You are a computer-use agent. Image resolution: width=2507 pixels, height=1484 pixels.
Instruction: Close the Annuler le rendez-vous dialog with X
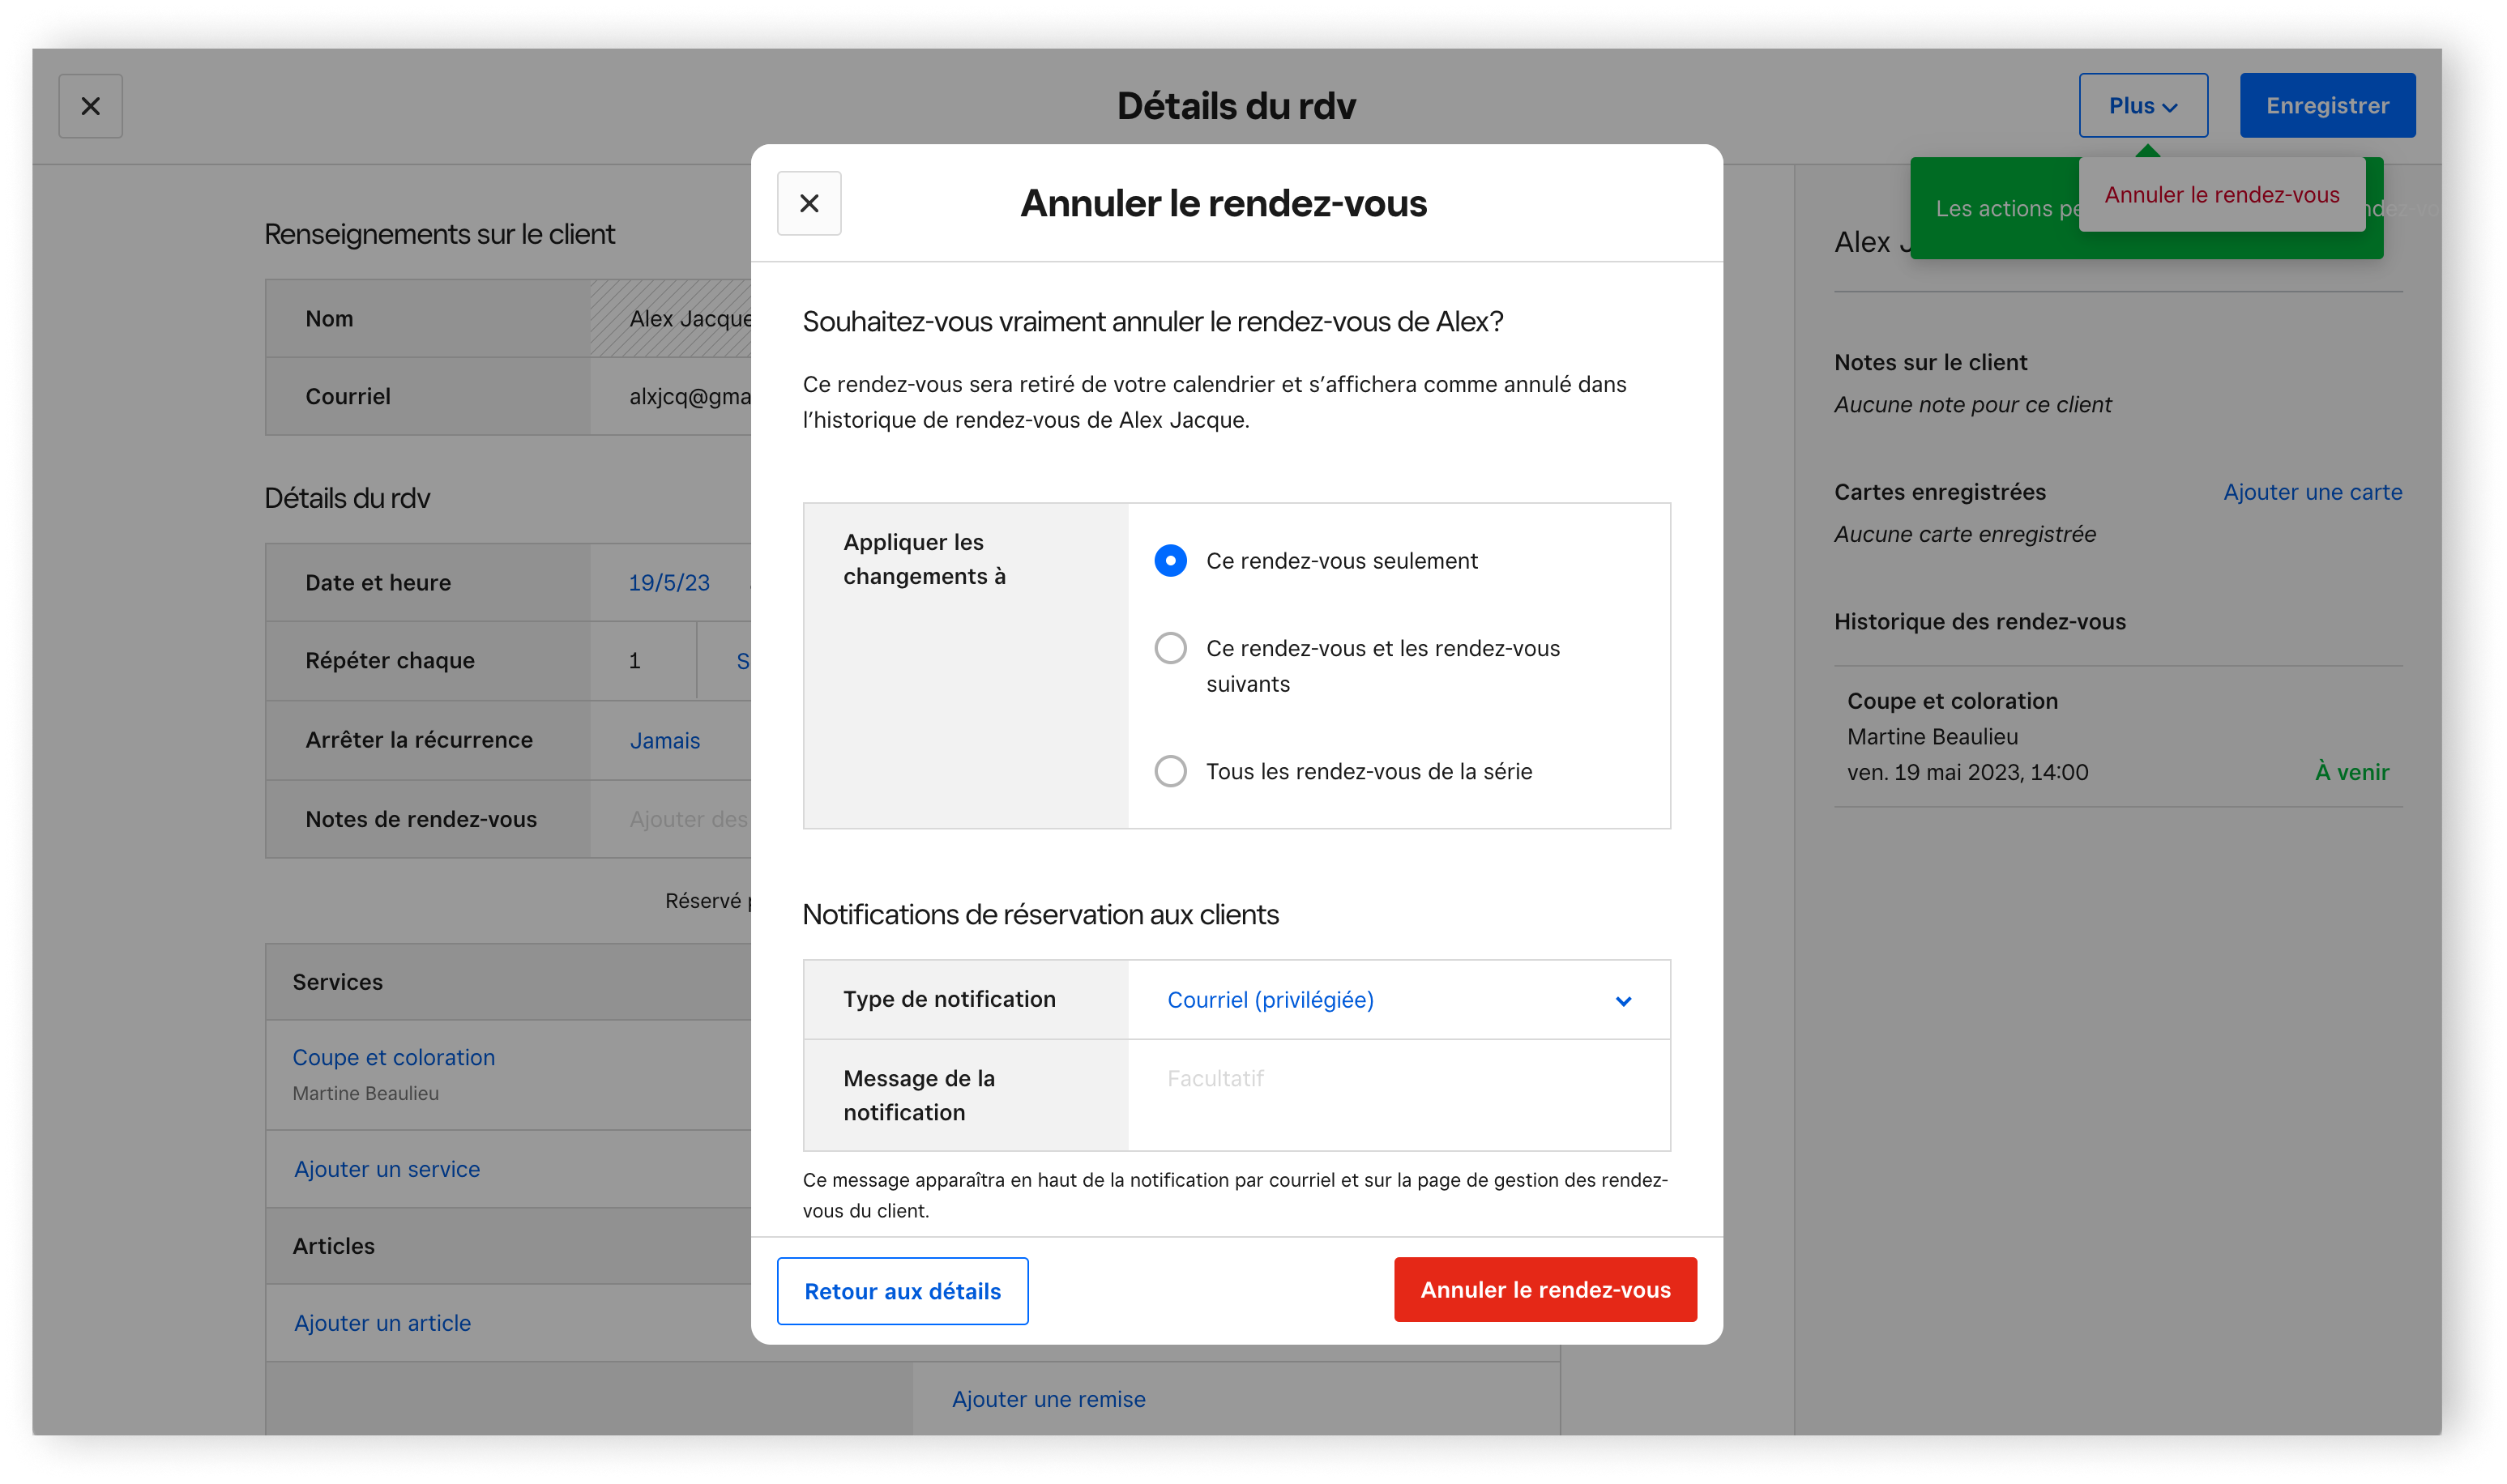pos(809,204)
